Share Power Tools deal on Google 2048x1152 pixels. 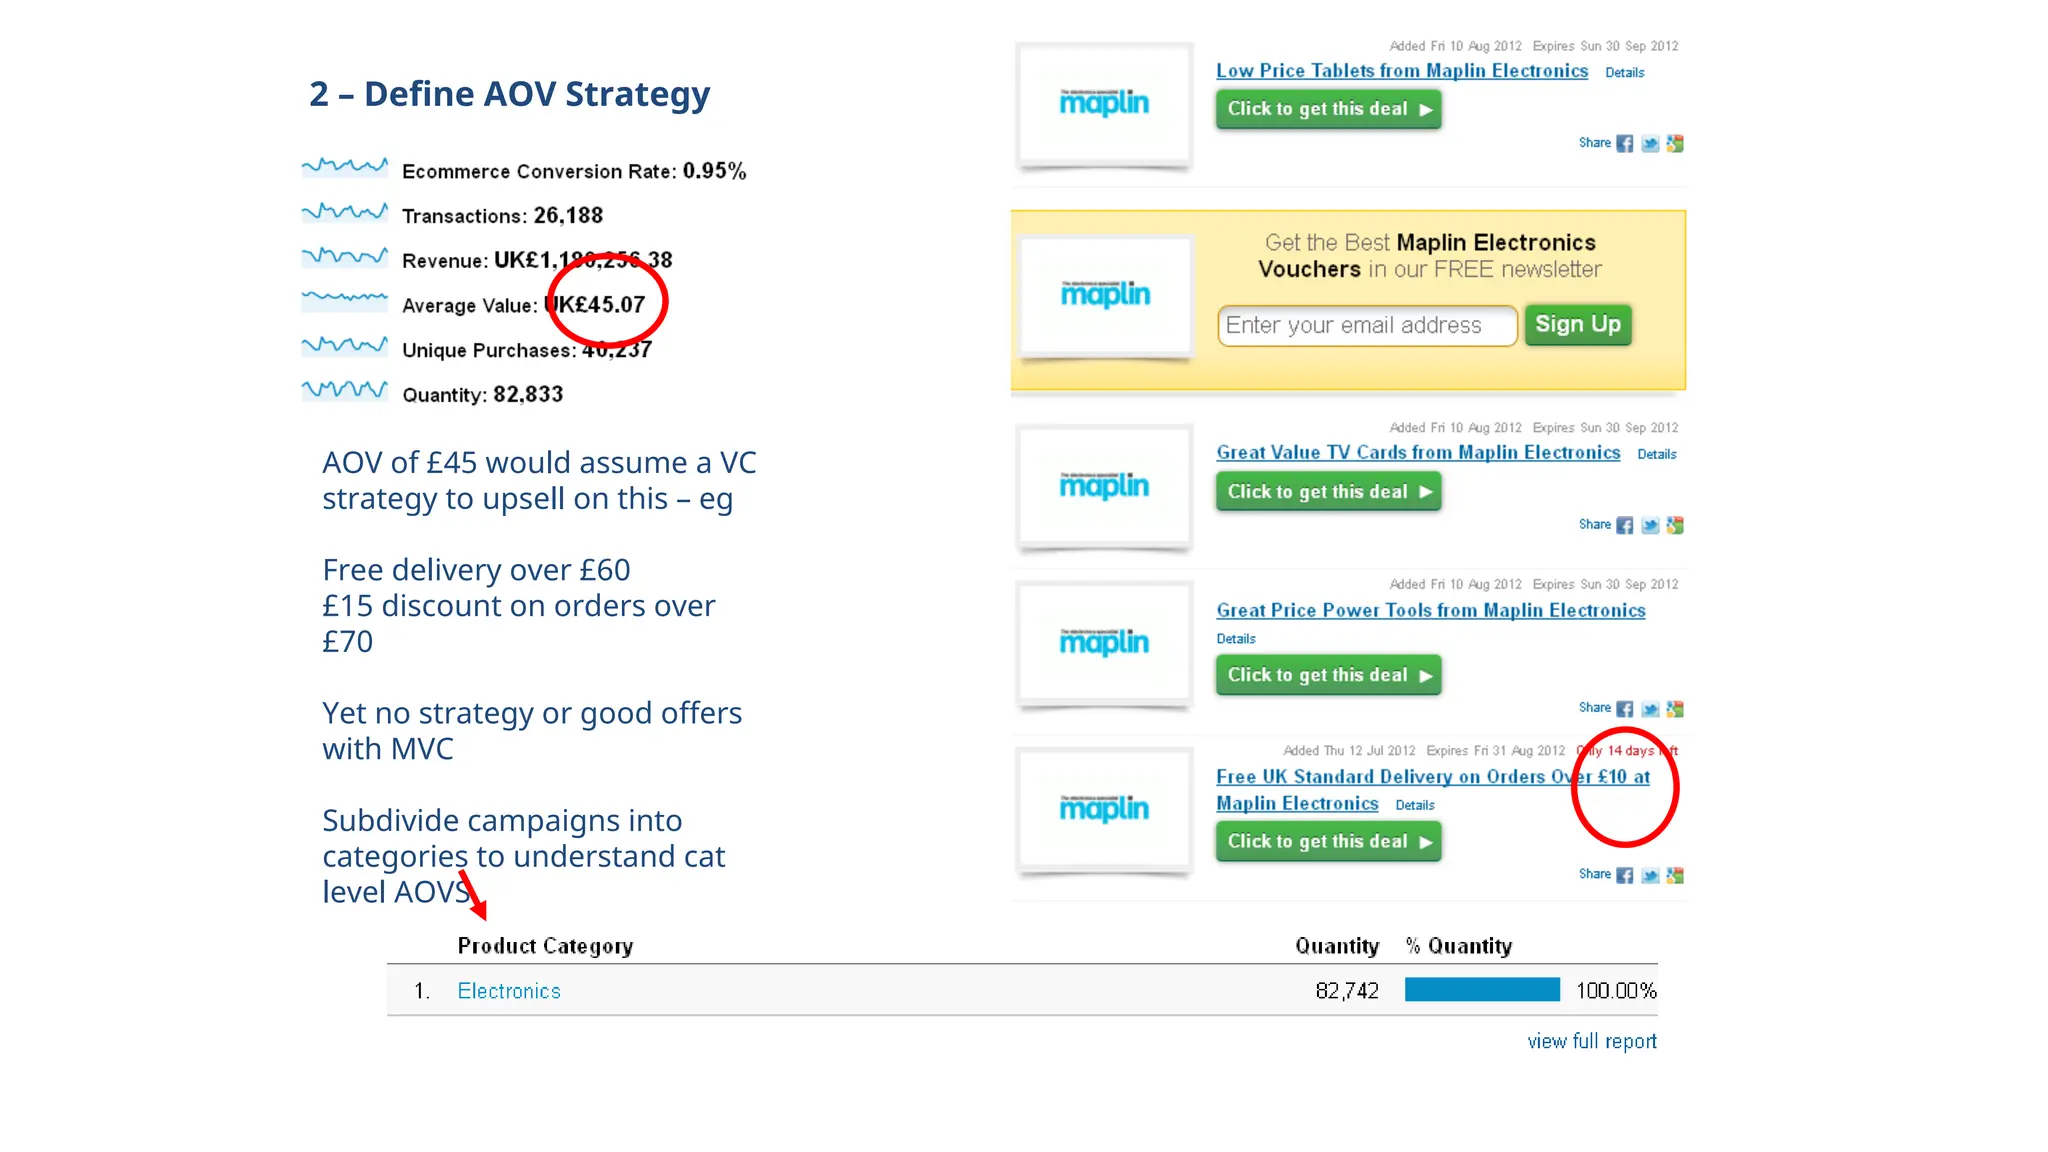tap(1675, 709)
